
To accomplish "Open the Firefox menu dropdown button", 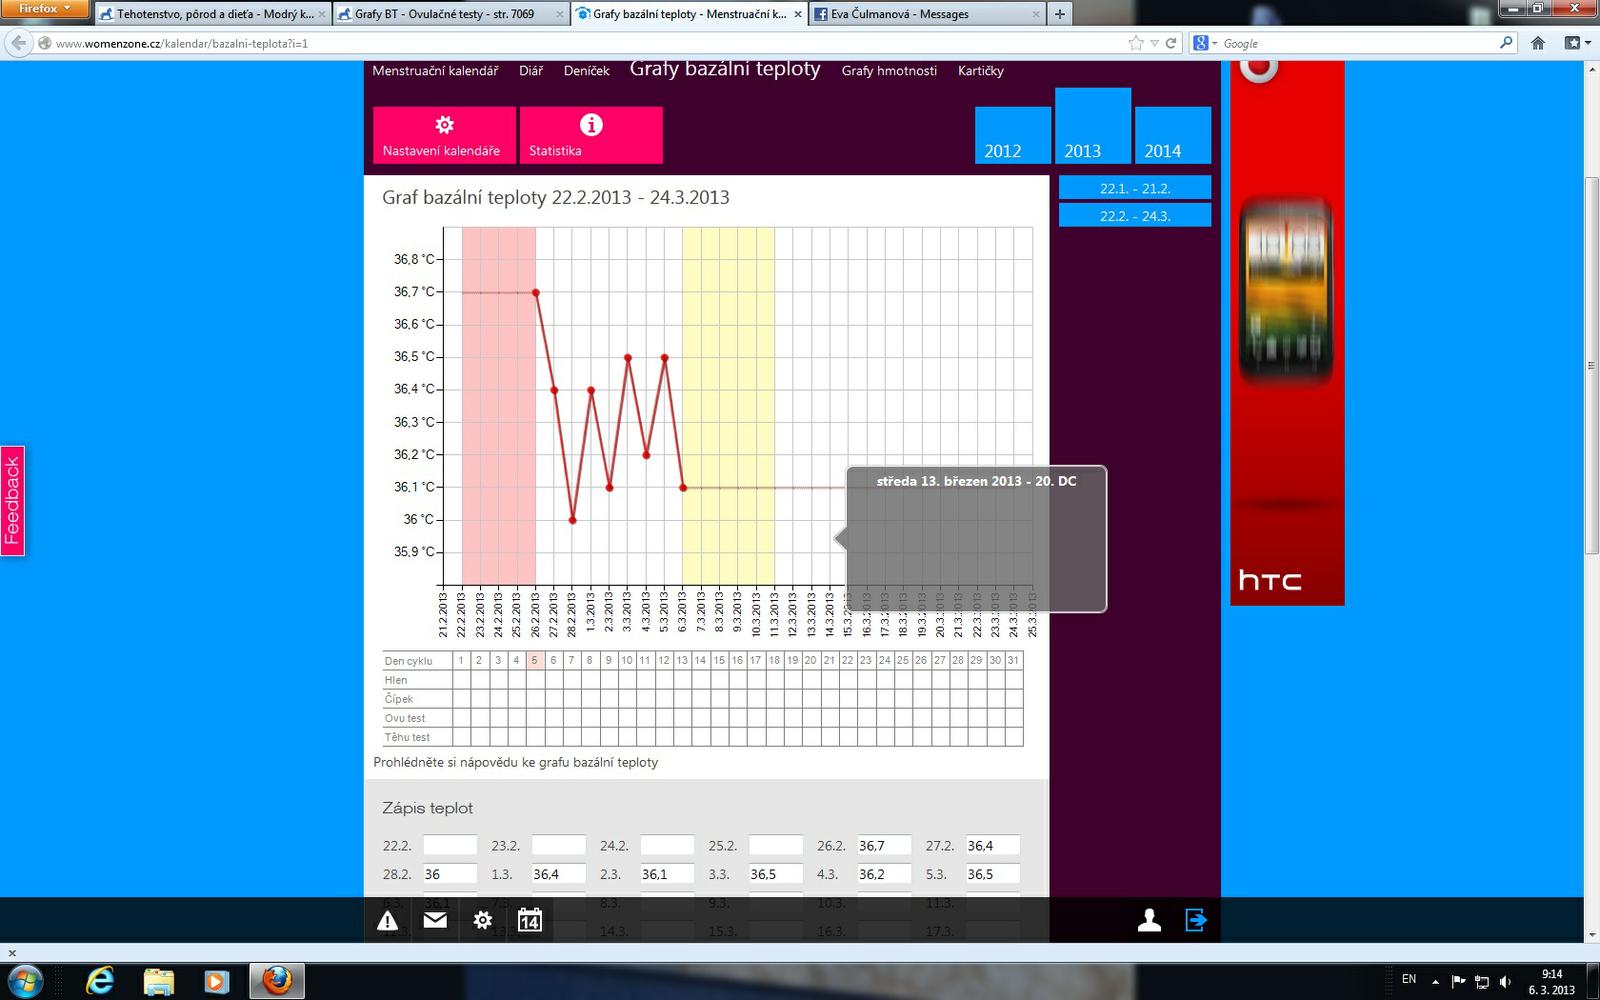I will (x=45, y=9).
